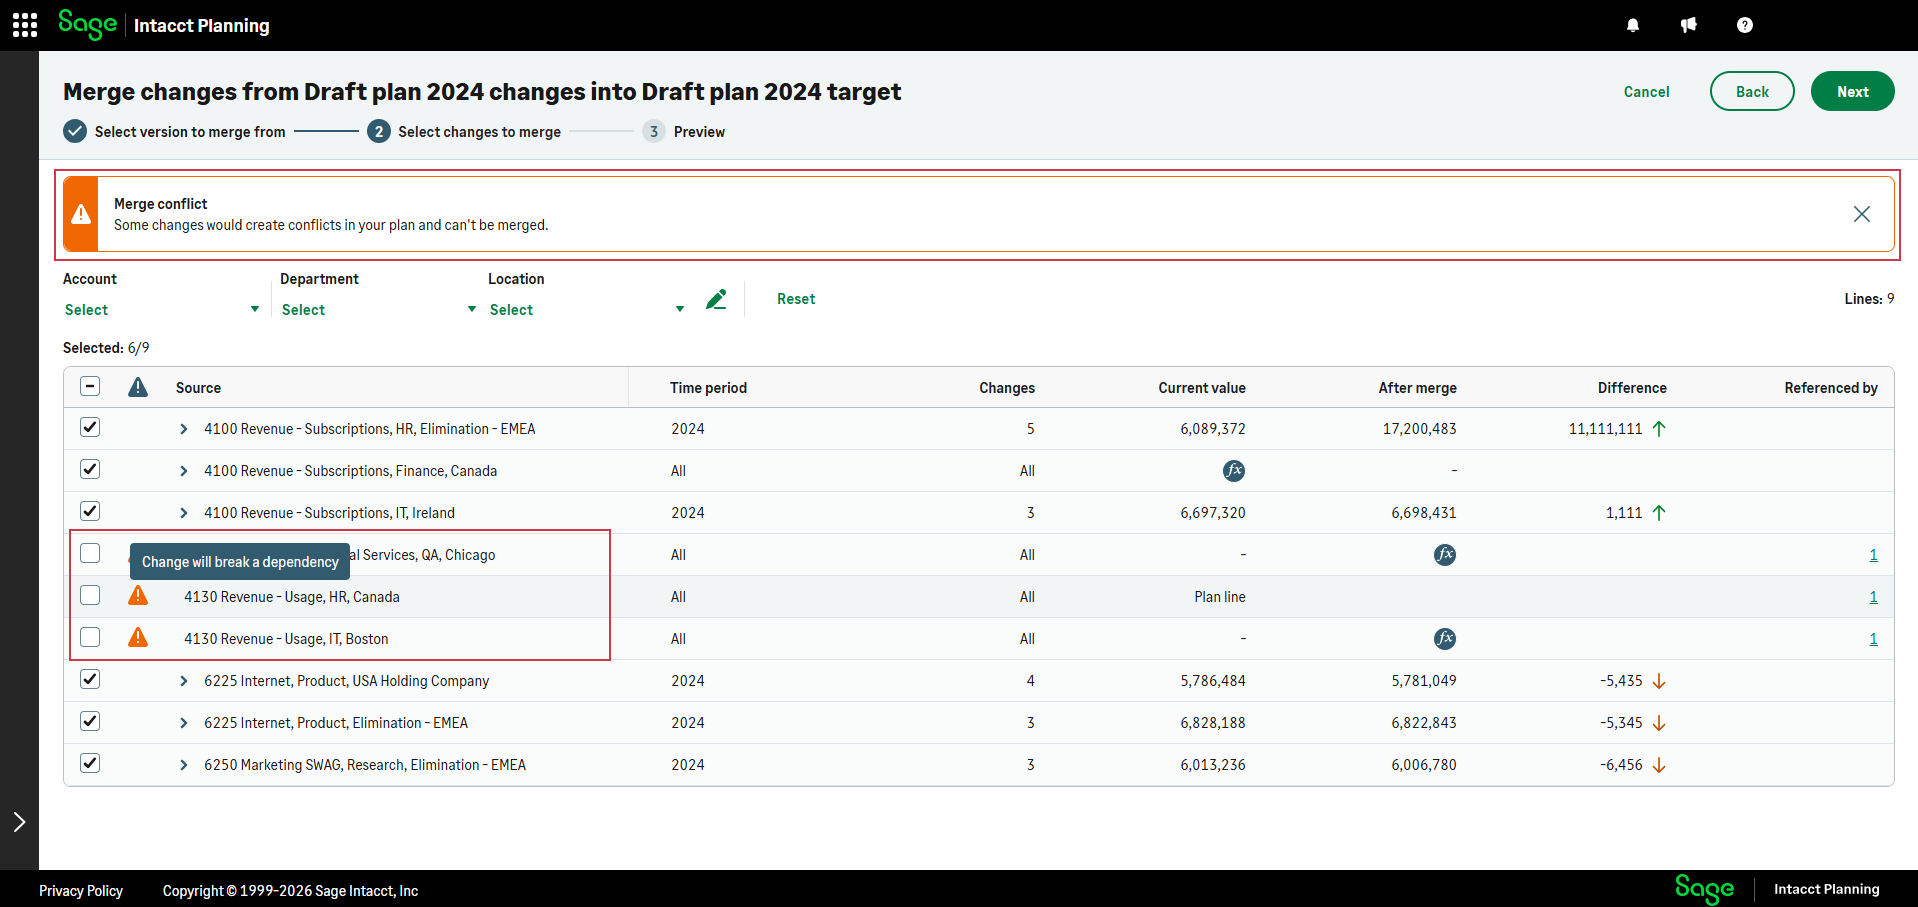Click the Back button
Viewport: 1918px width, 907px height.
(x=1752, y=91)
